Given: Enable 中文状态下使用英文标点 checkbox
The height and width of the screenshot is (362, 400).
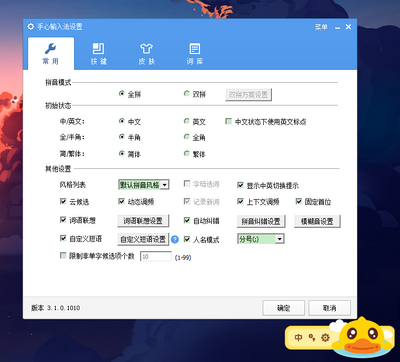Looking at the screenshot, I should tap(229, 121).
